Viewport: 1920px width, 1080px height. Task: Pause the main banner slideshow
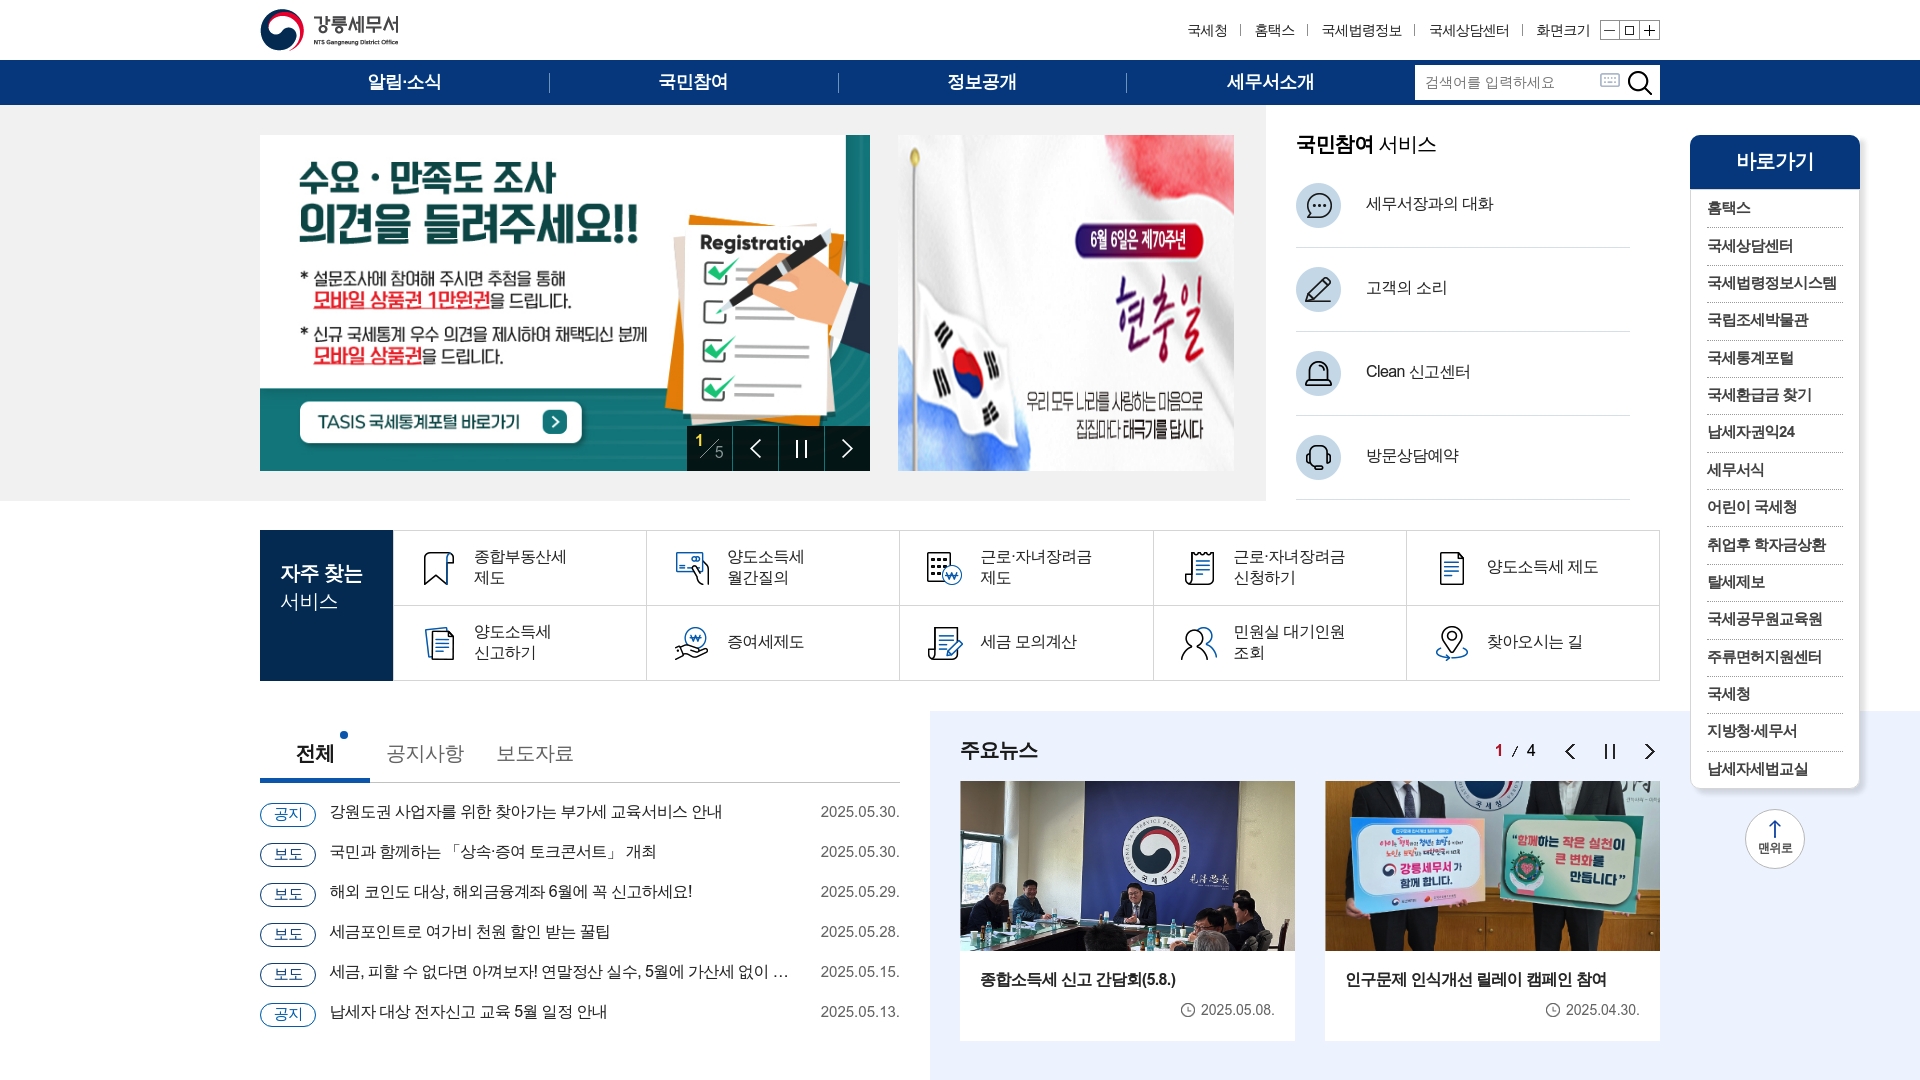coord(801,448)
